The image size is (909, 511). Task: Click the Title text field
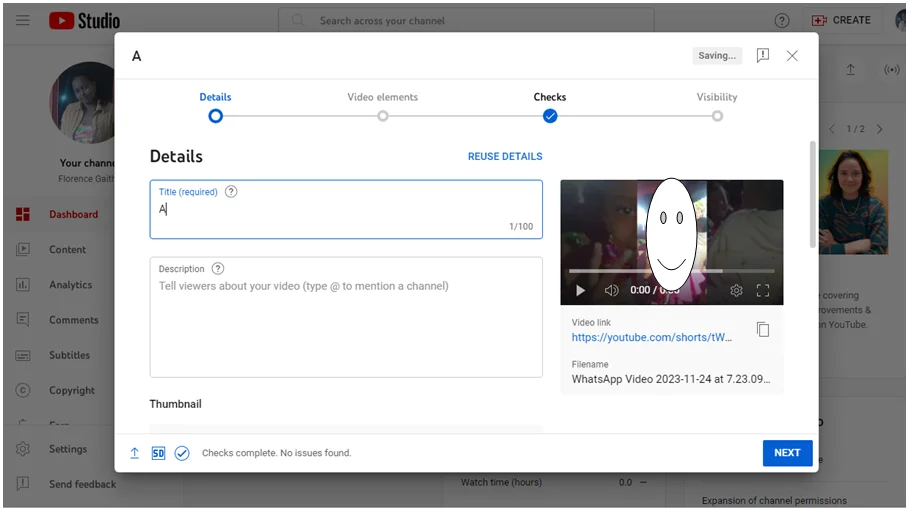point(345,211)
